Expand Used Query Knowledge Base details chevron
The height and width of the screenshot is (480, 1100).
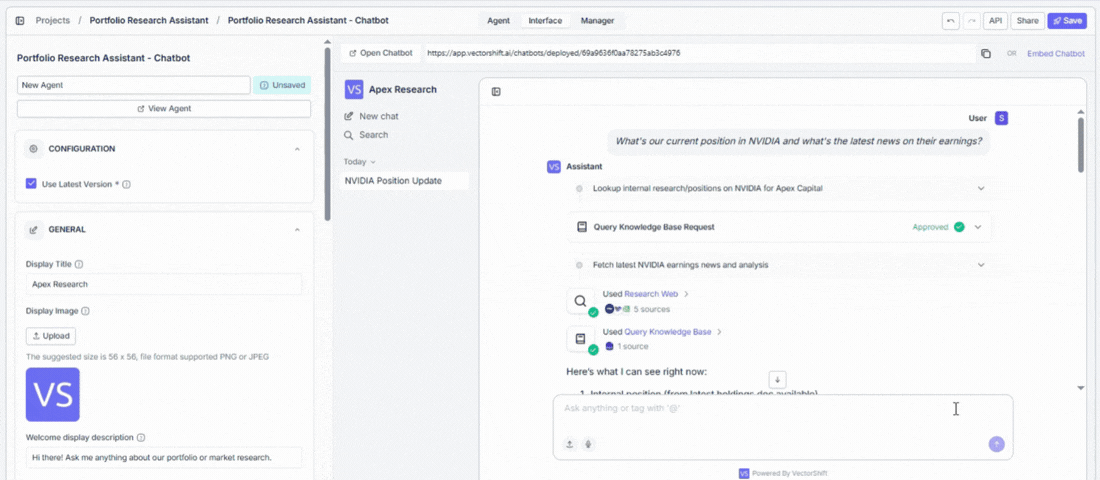click(719, 332)
